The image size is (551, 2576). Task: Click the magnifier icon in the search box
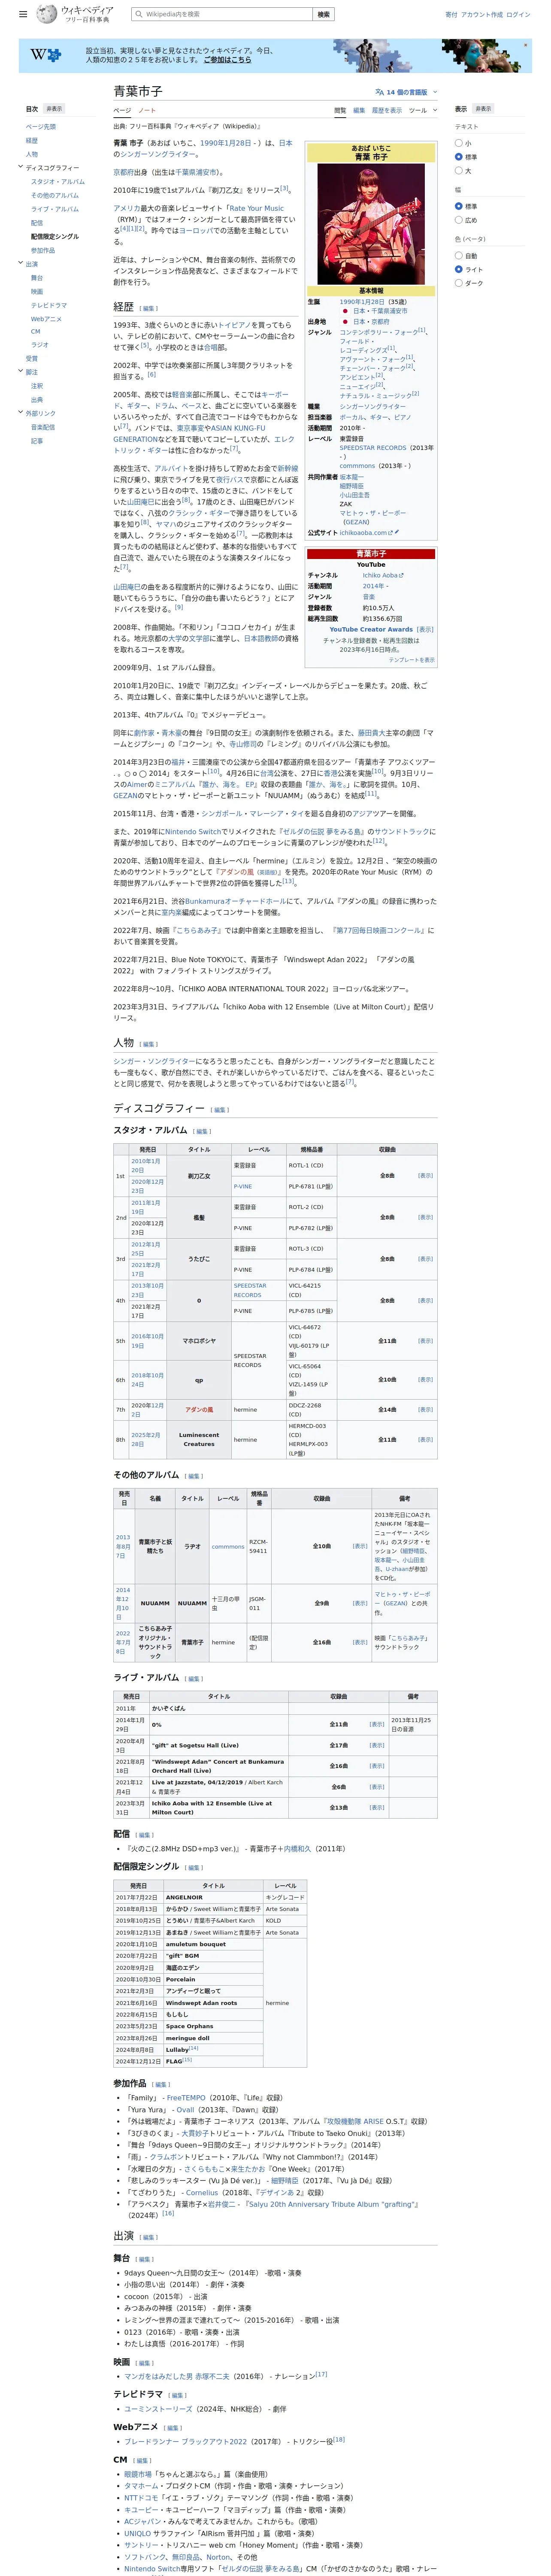(x=138, y=14)
